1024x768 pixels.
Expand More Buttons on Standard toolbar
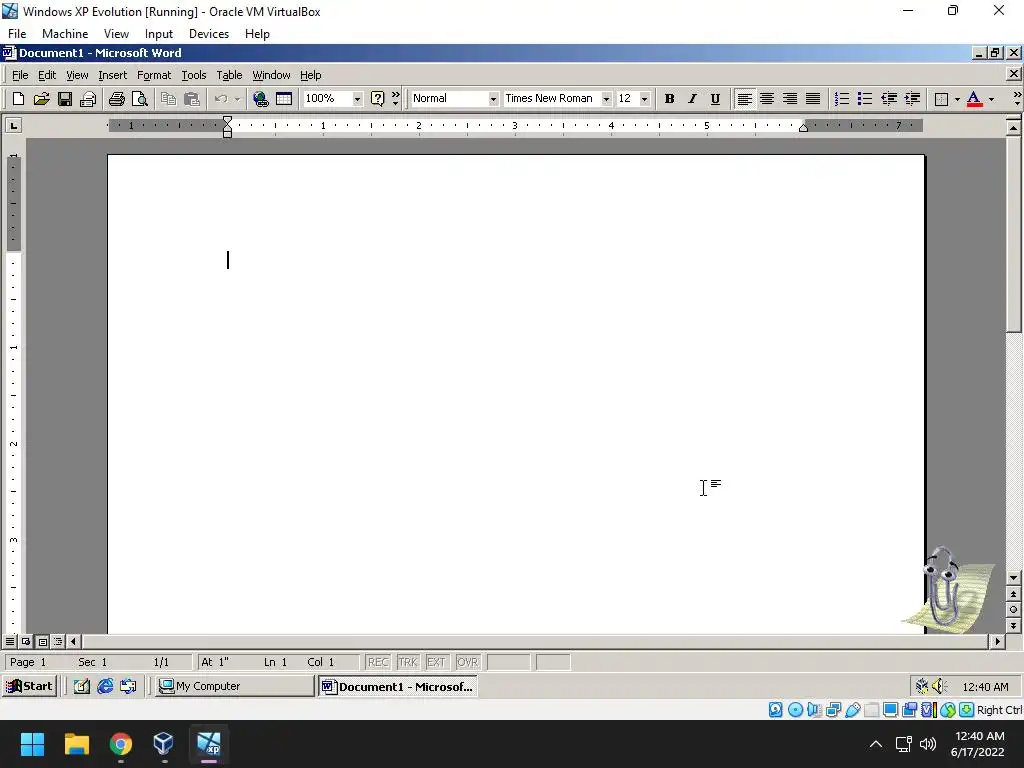[x=395, y=99]
